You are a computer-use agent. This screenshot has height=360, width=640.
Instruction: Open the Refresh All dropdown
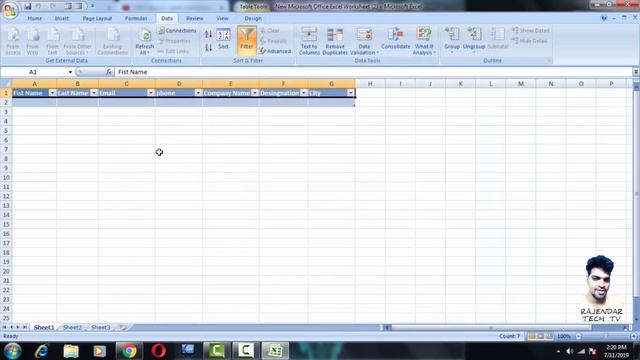click(144, 52)
